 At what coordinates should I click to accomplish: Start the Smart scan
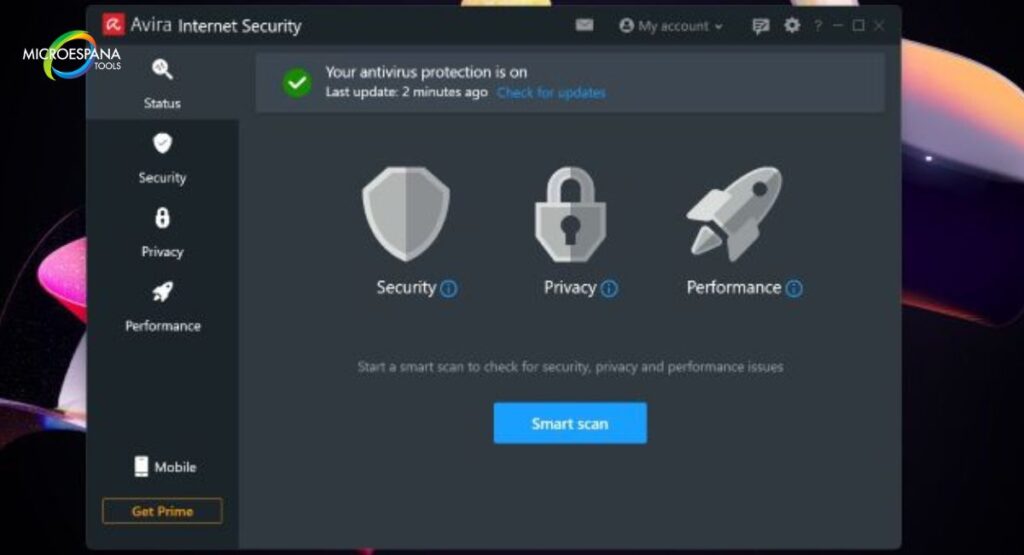pos(570,423)
